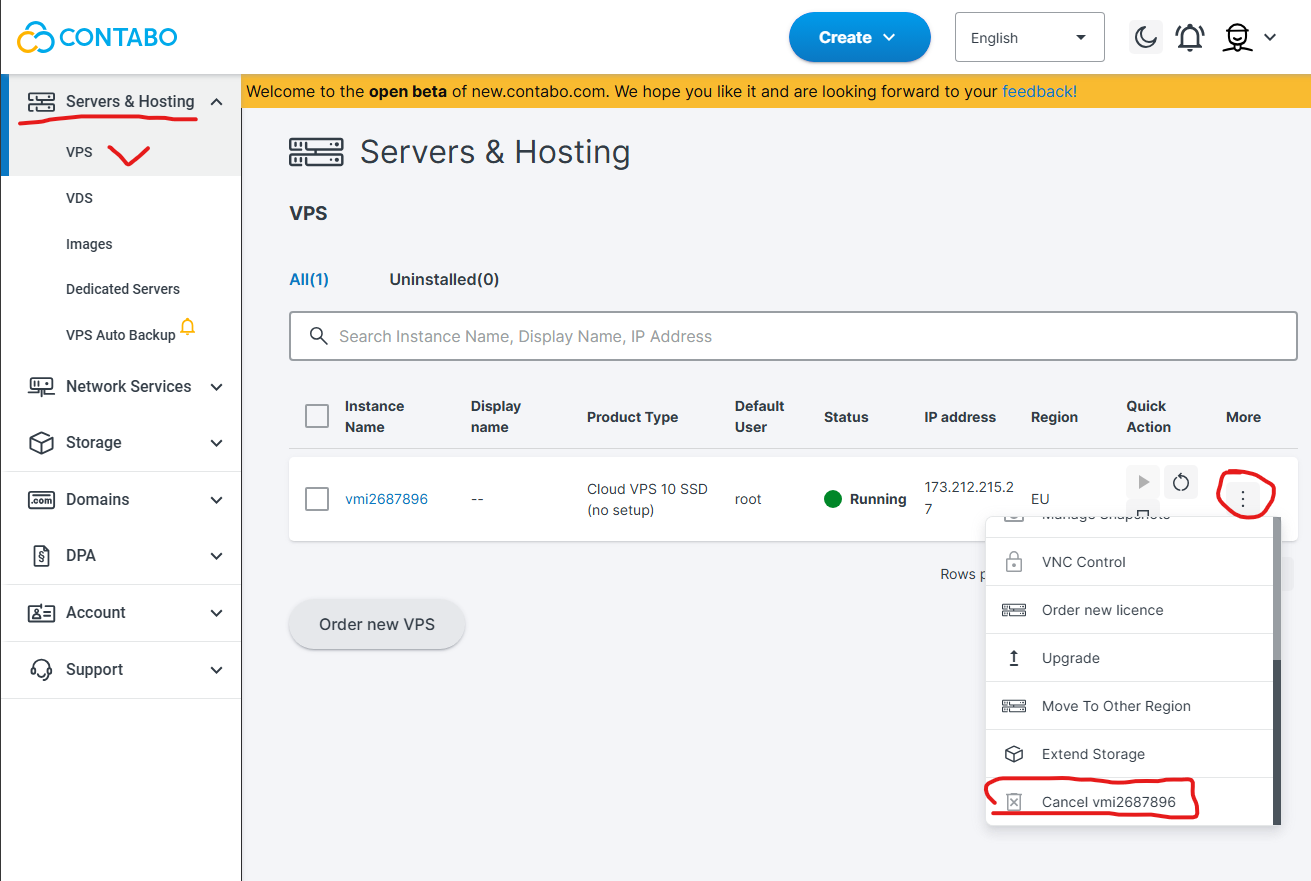Image resolution: width=1311 pixels, height=881 pixels.
Task: Choose Cancel vmi2687896 from menu
Action: point(1108,802)
